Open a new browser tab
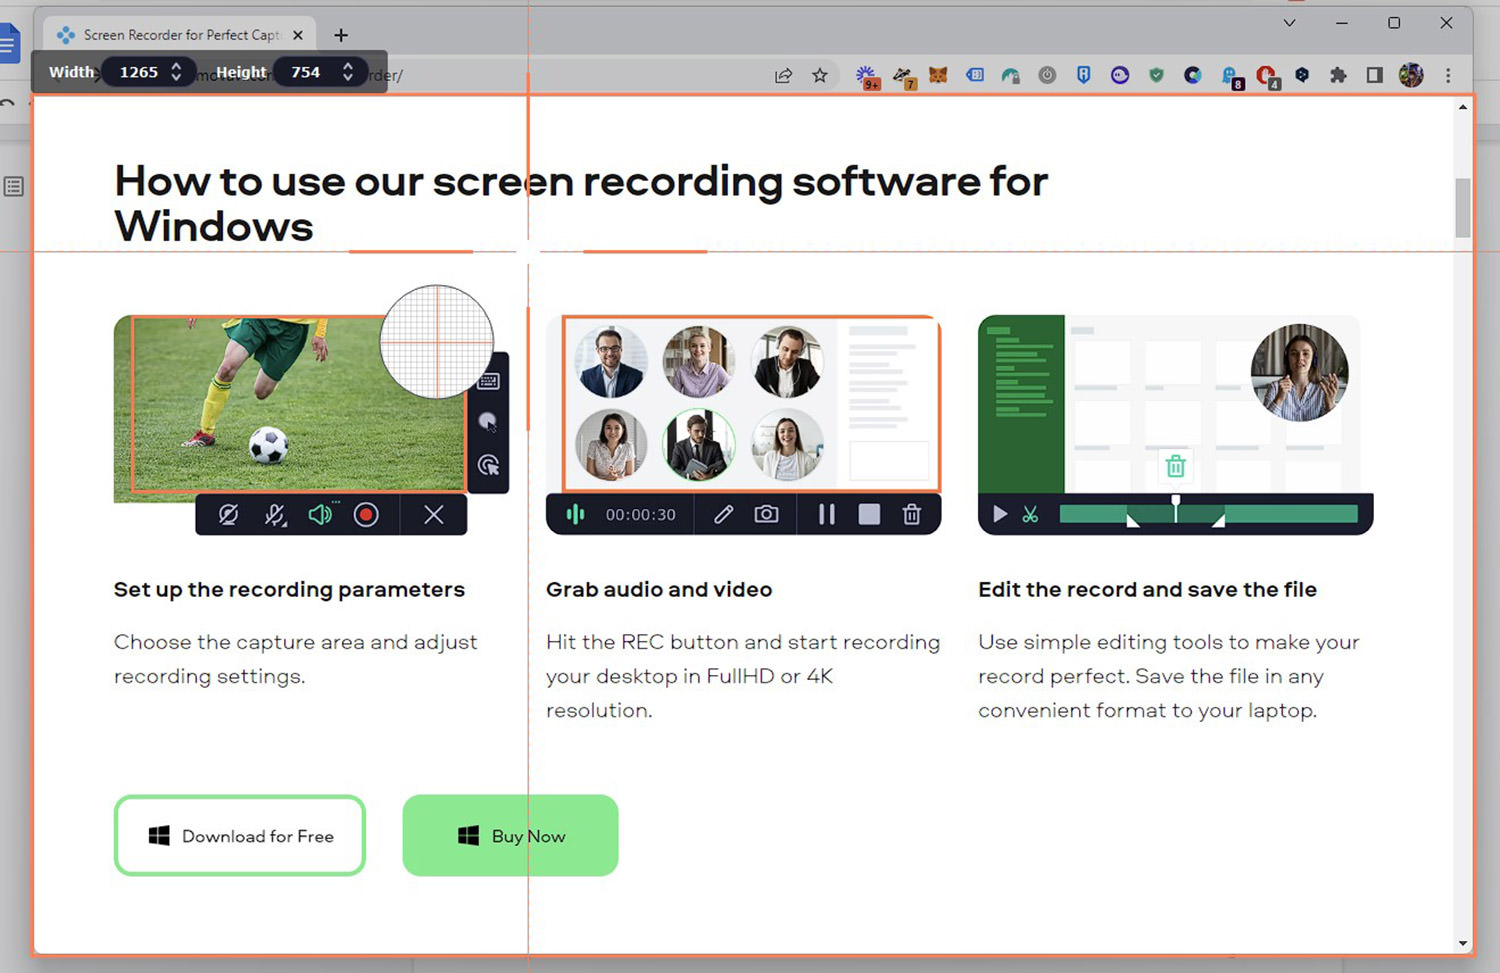 [341, 35]
